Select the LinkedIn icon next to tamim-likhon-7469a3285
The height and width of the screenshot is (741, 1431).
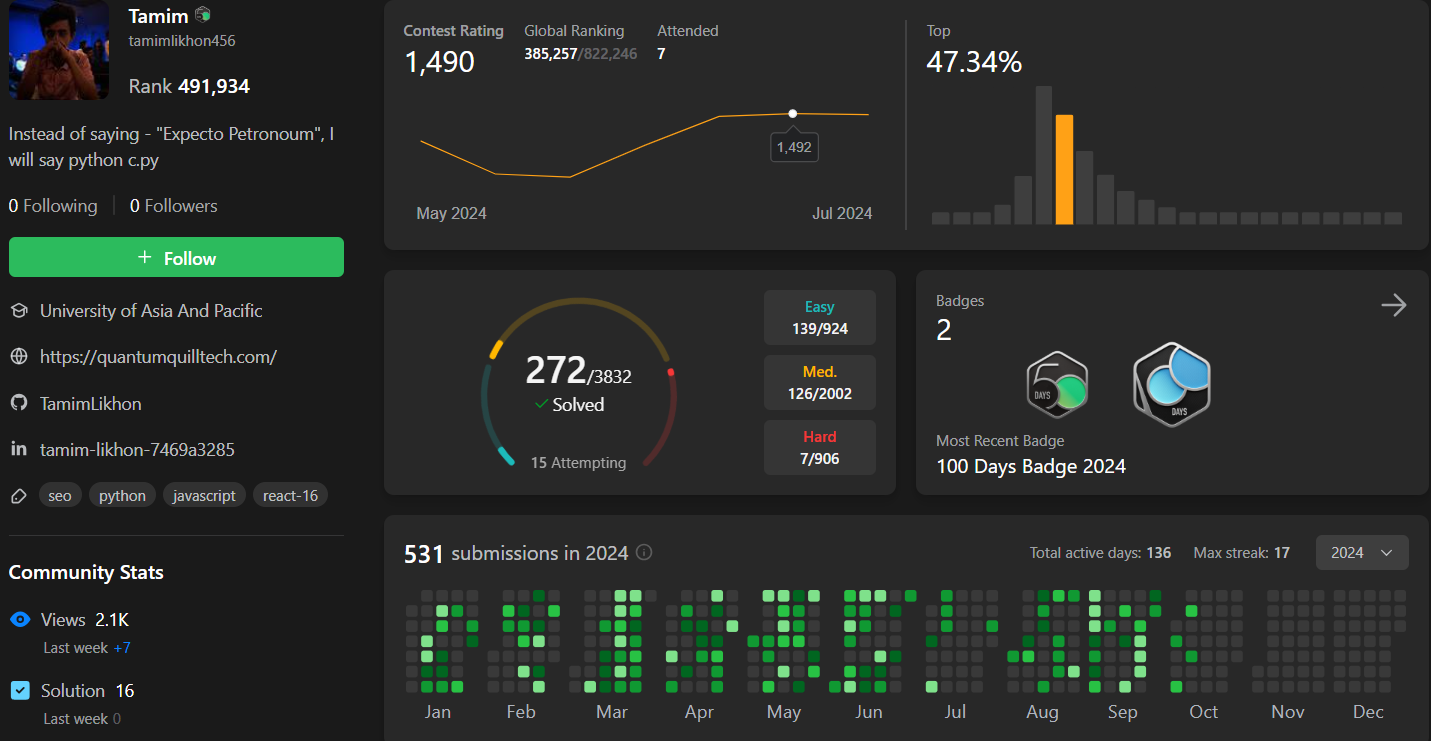[x=18, y=449]
